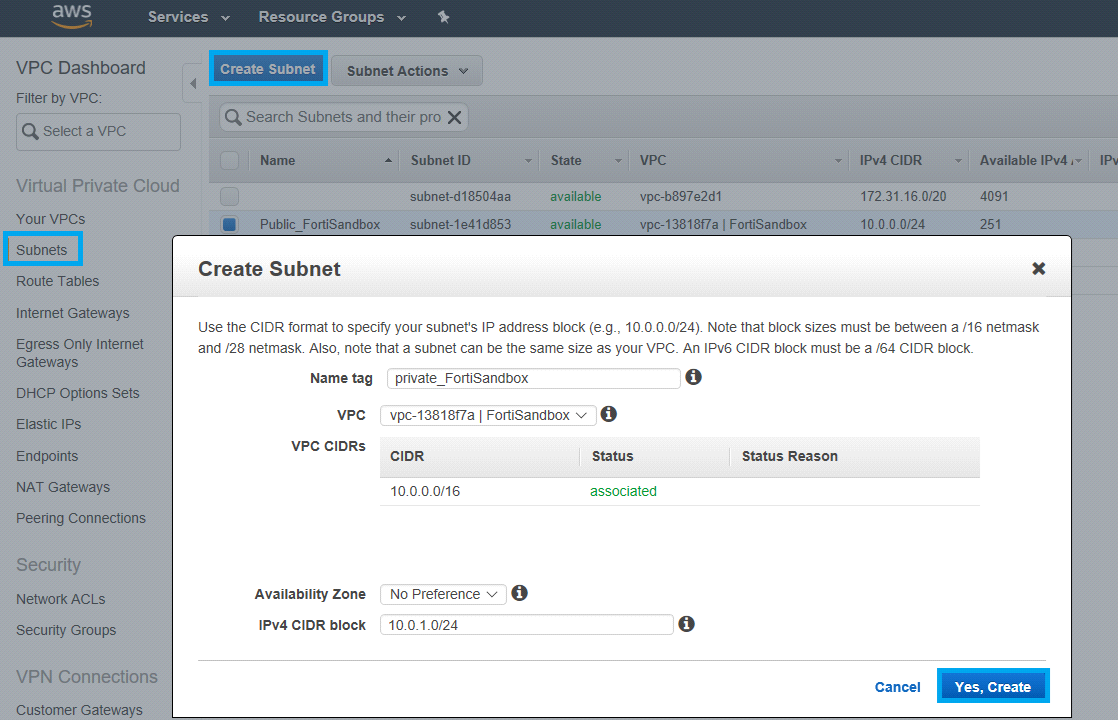Click info icon next to IPv4 CIDR block

point(686,623)
